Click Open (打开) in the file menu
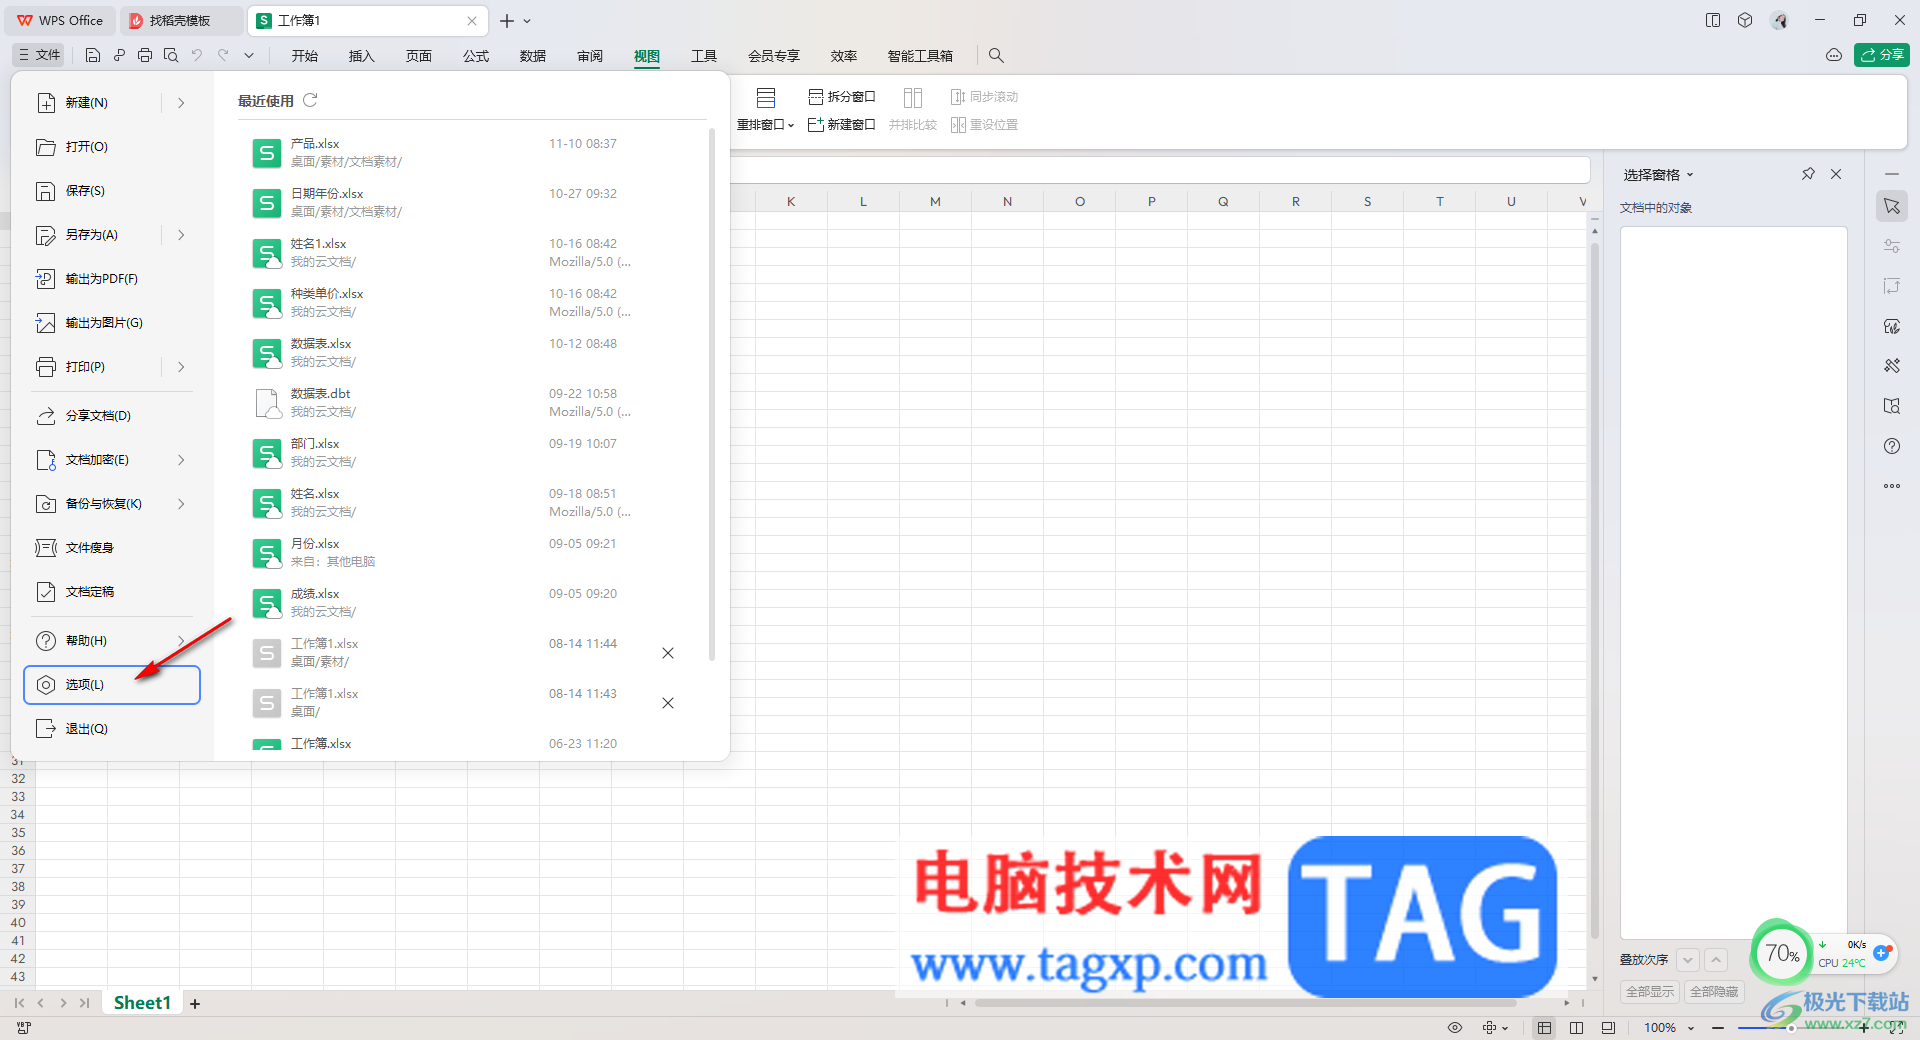The image size is (1920, 1040). 112,147
